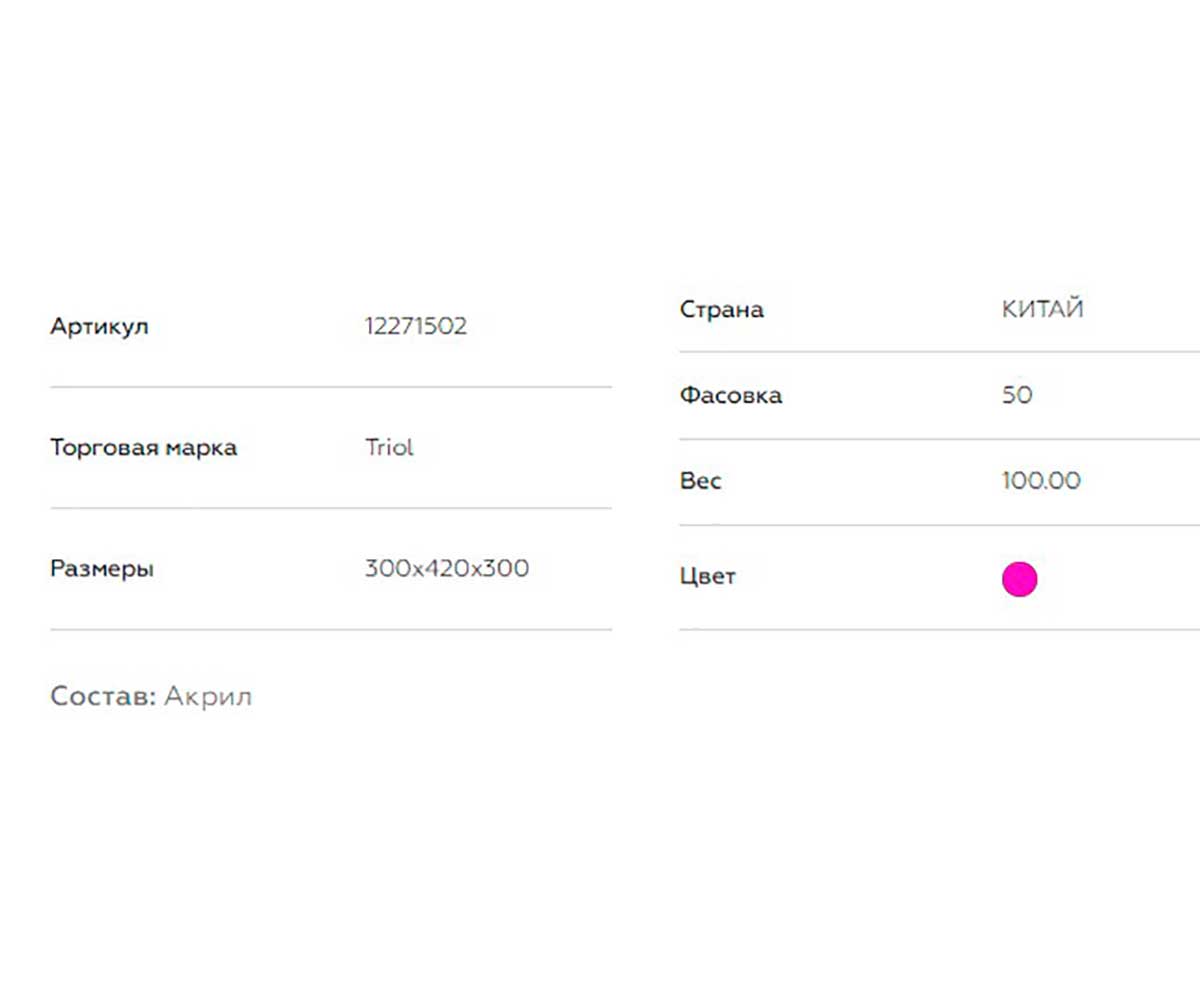
Task: Select the article number 12271502
Action: click(x=416, y=326)
